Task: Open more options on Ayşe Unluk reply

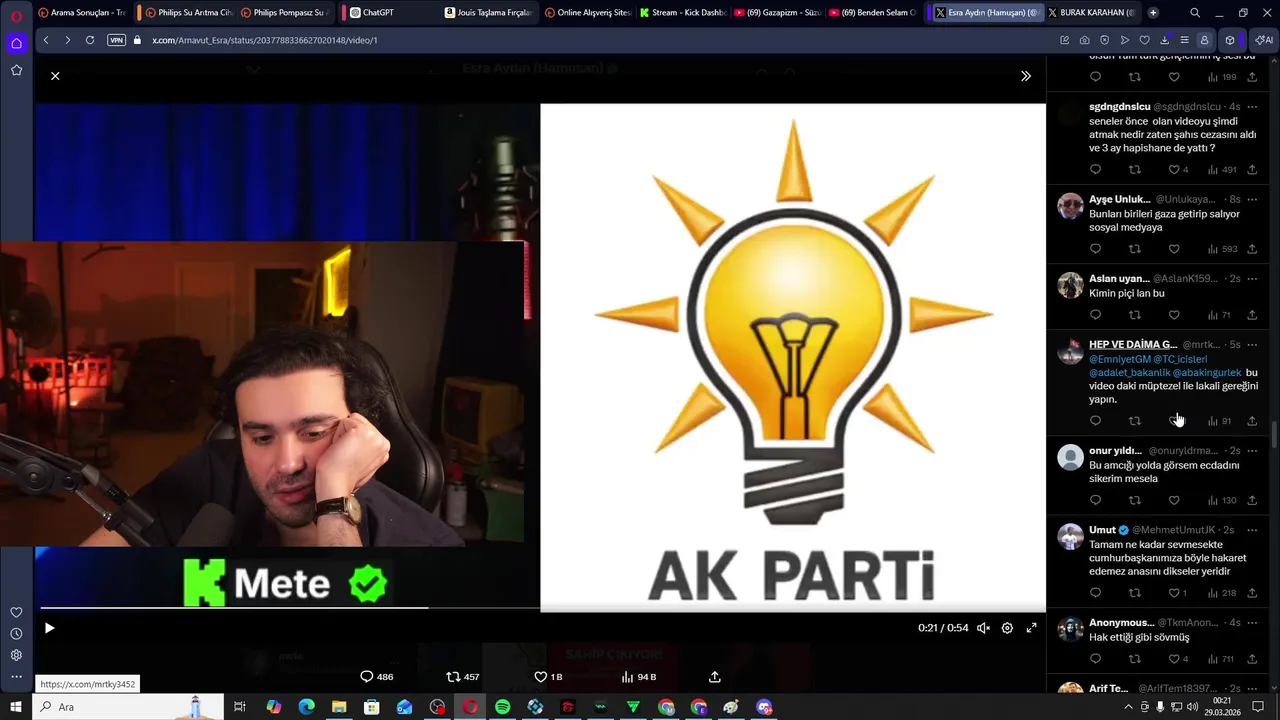Action: (x=1252, y=199)
